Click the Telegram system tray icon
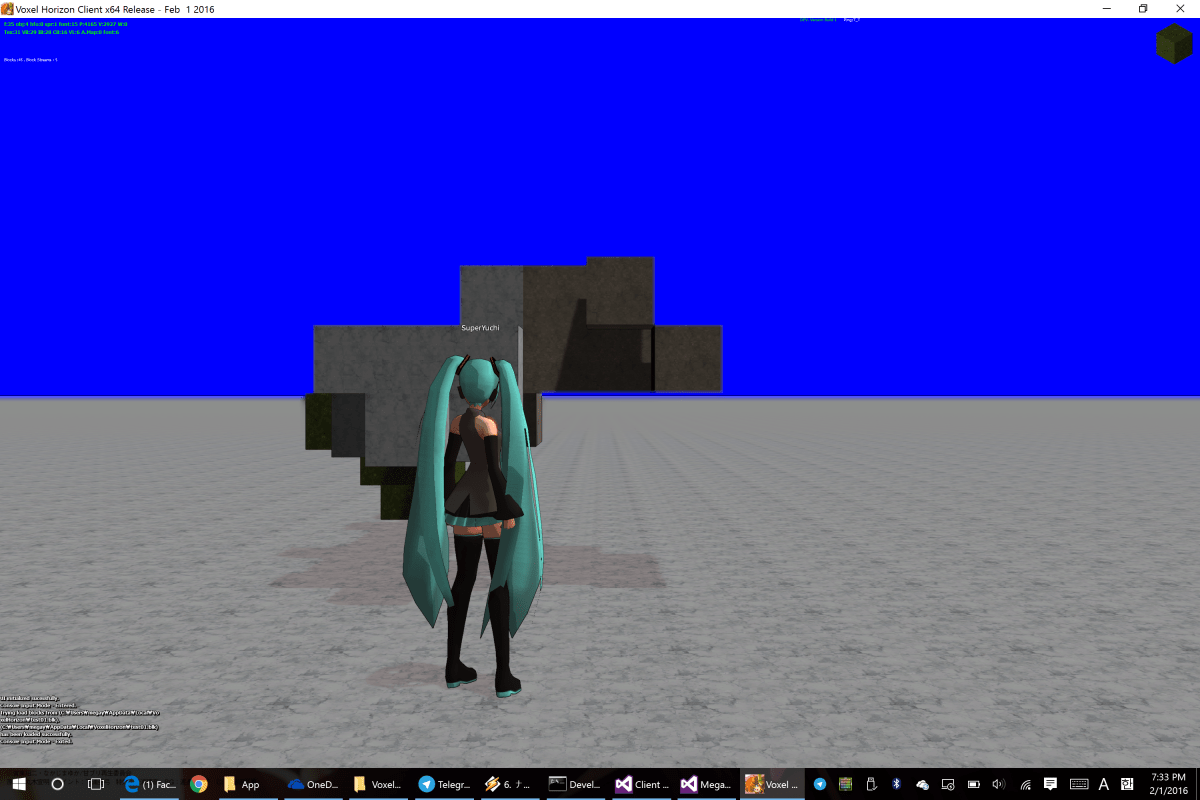Viewport: 1200px width, 800px height. tap(820, 784)
